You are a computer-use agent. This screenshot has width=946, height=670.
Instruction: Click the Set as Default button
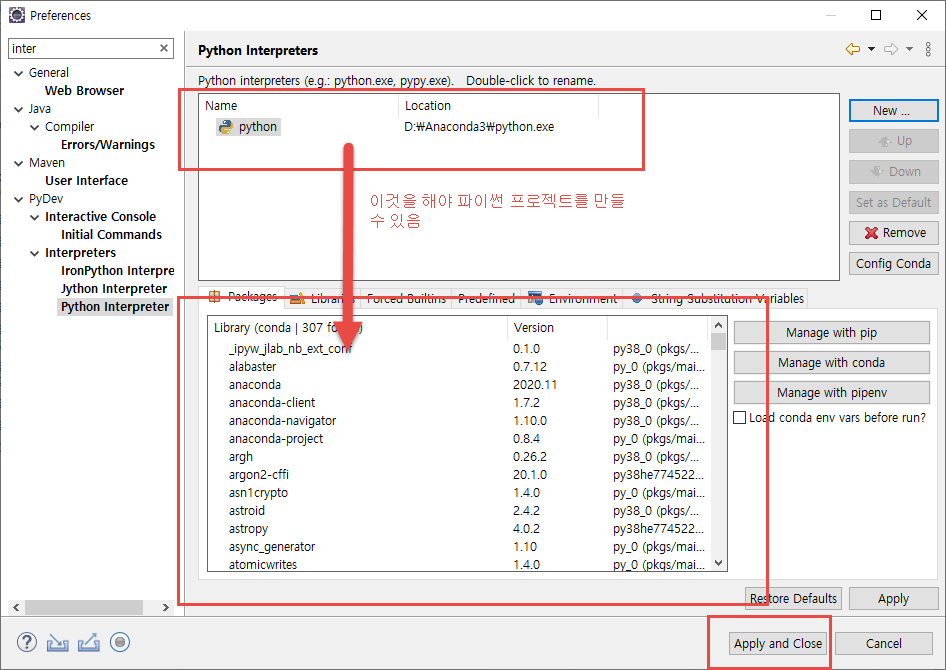(x=894, y=203)
